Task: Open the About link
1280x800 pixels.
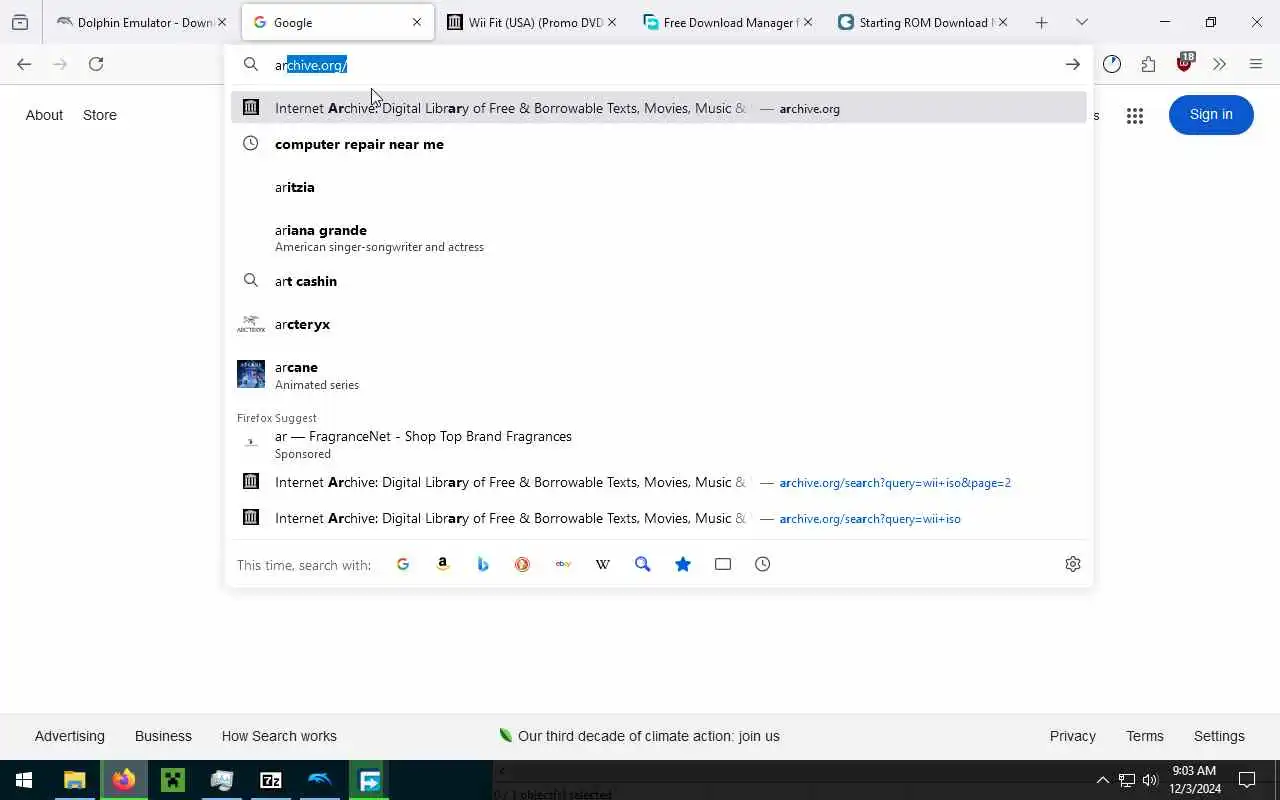Action: point(44,115)
